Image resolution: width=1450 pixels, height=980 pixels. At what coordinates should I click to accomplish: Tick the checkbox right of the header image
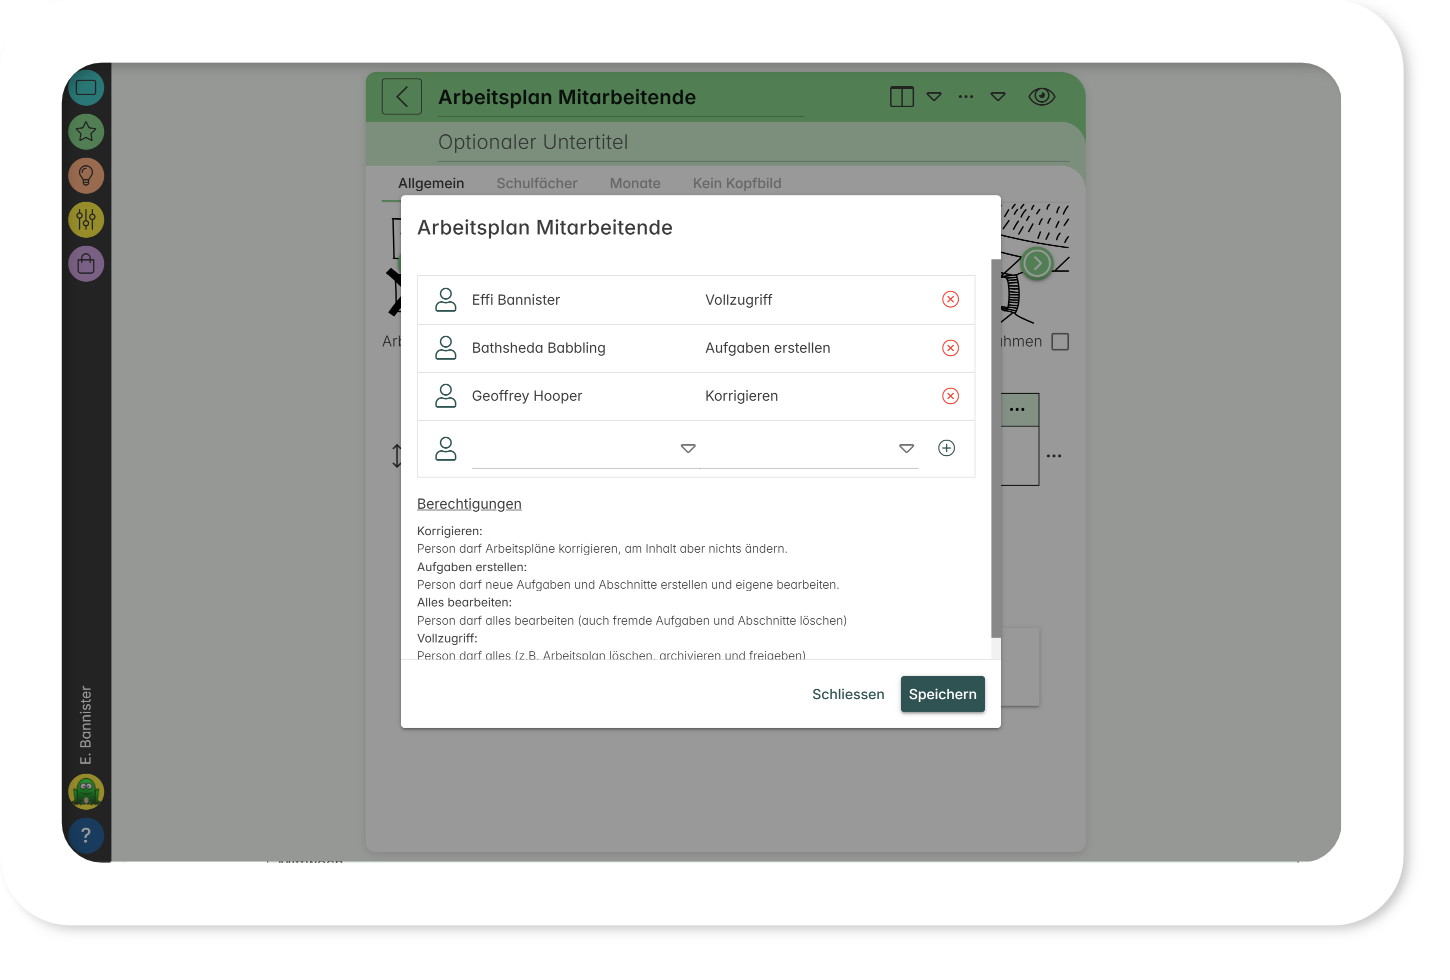(1060, 342)
